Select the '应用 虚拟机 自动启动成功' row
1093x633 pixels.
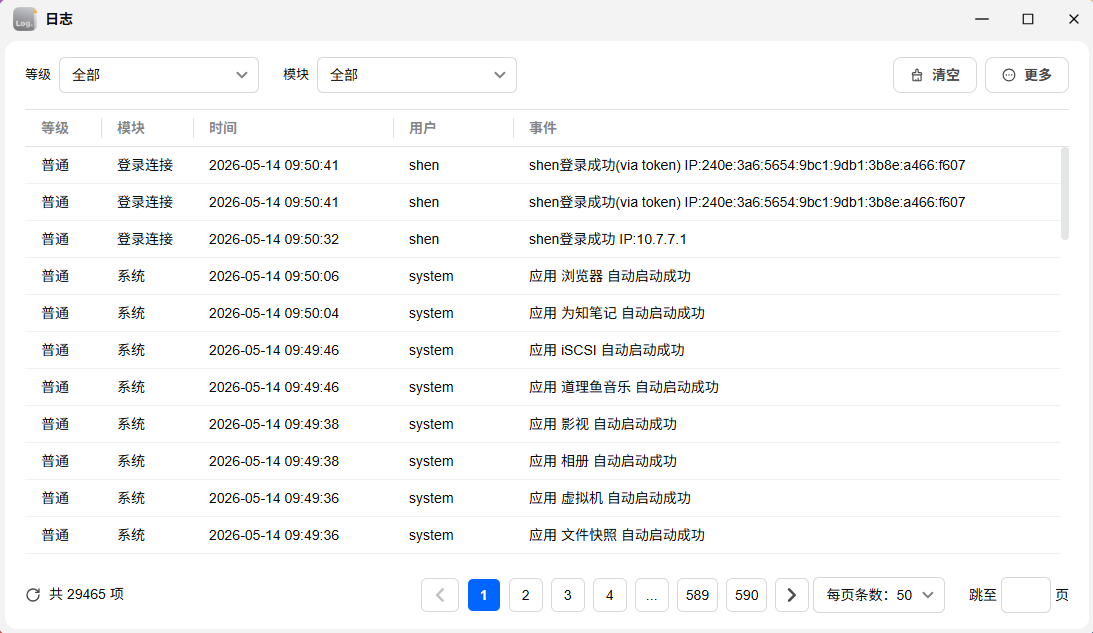(543, 498)
